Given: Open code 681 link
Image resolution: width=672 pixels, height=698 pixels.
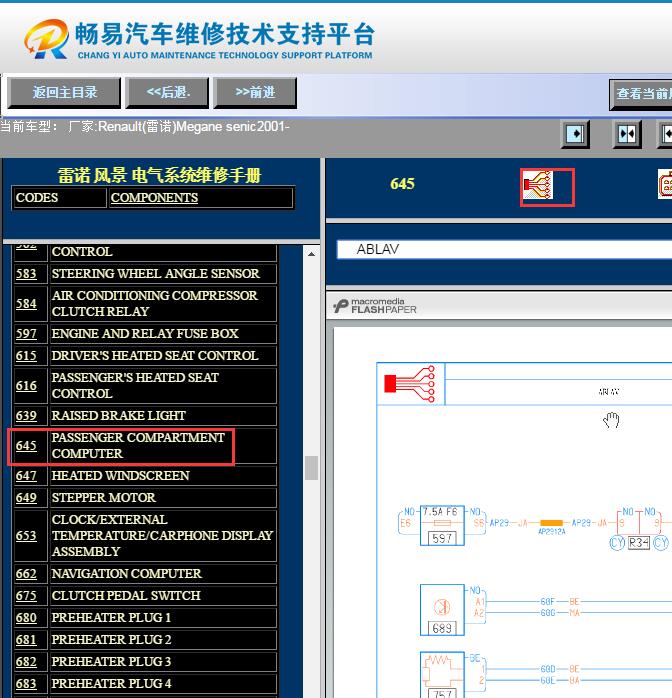Looking at the screenshot, I should click(26, 640).
